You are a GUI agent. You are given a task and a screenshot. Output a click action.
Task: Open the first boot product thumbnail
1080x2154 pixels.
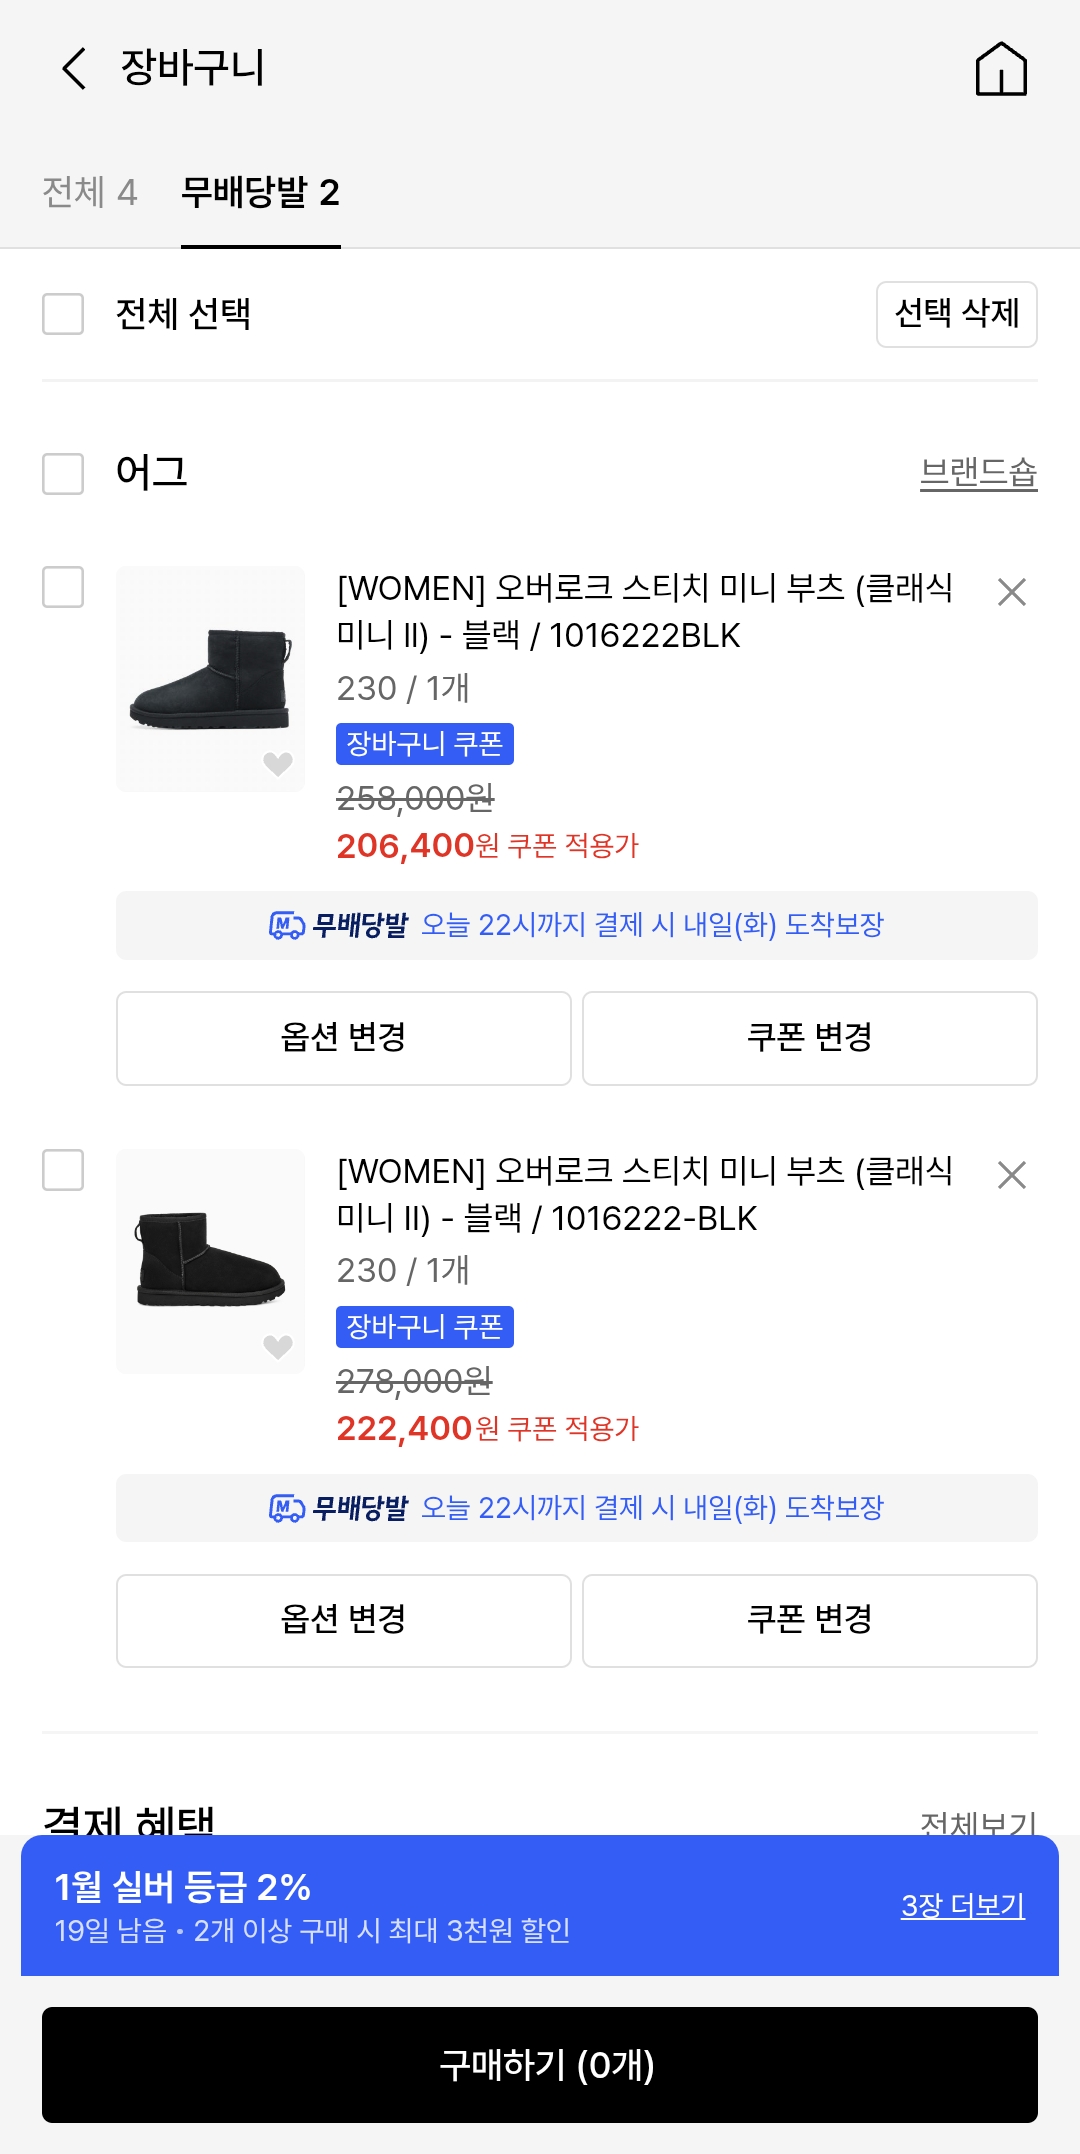click(x=210, y=678)
